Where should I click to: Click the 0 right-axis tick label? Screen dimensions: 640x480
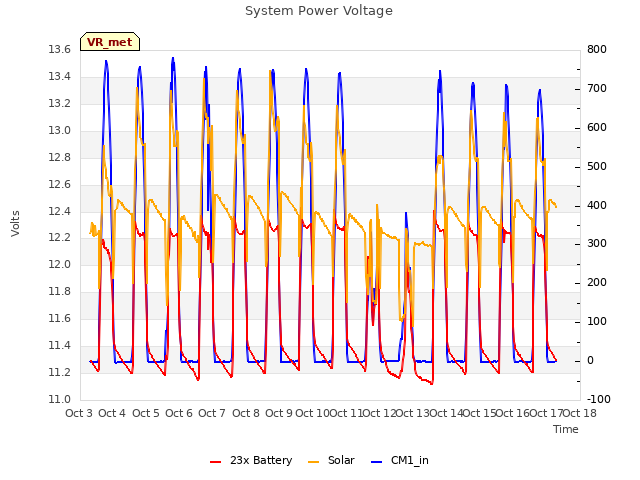(590, 360)
